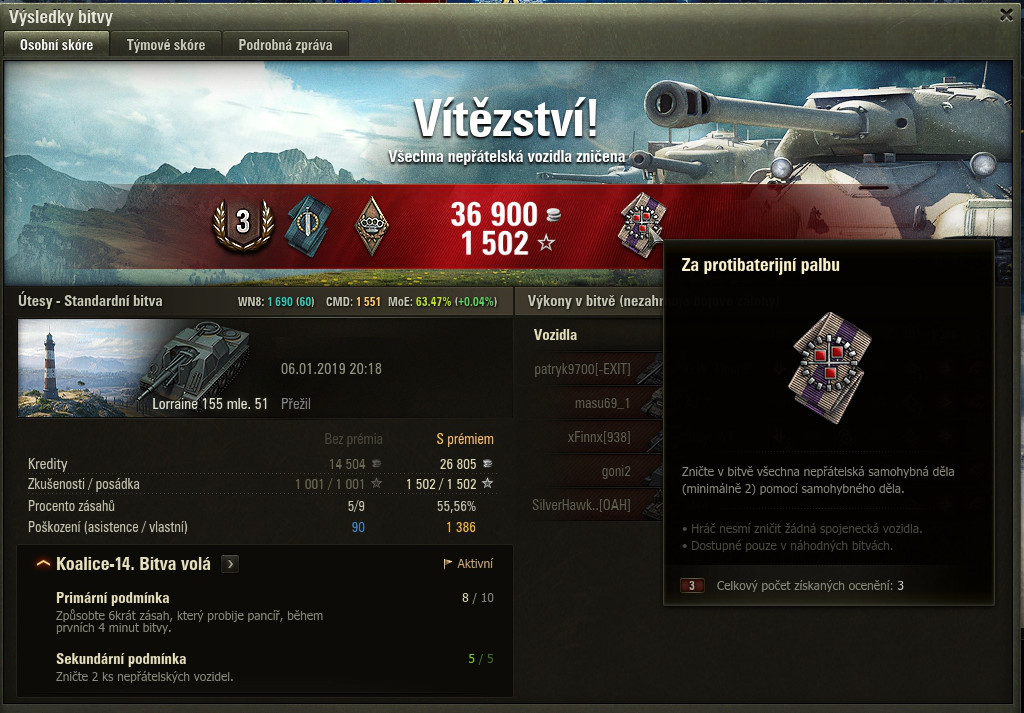1024x713 pixels.
Task: Click the orange Aktivní flag icon
Action: pyautogui.click(x=447, y=563)
